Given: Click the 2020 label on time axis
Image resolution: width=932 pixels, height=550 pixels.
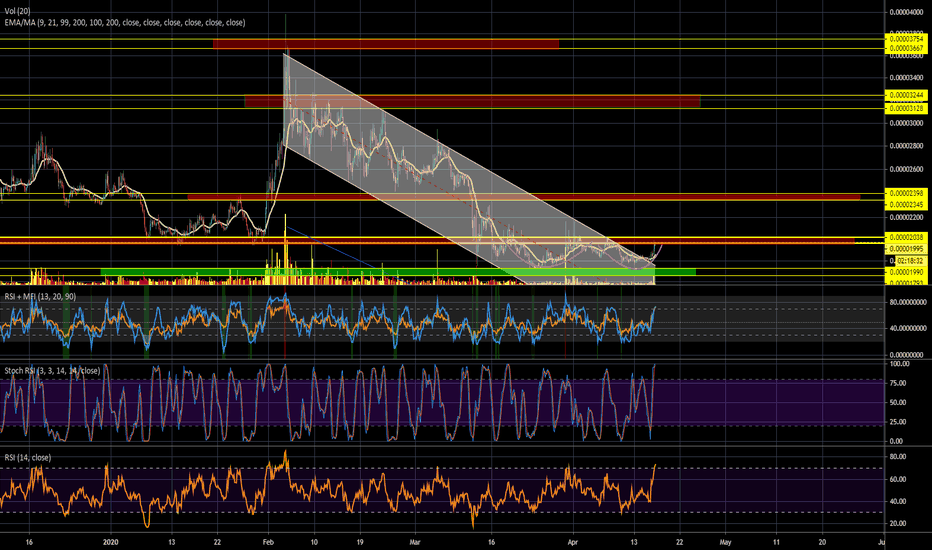Looking at the screenshot, I should 111,542.
